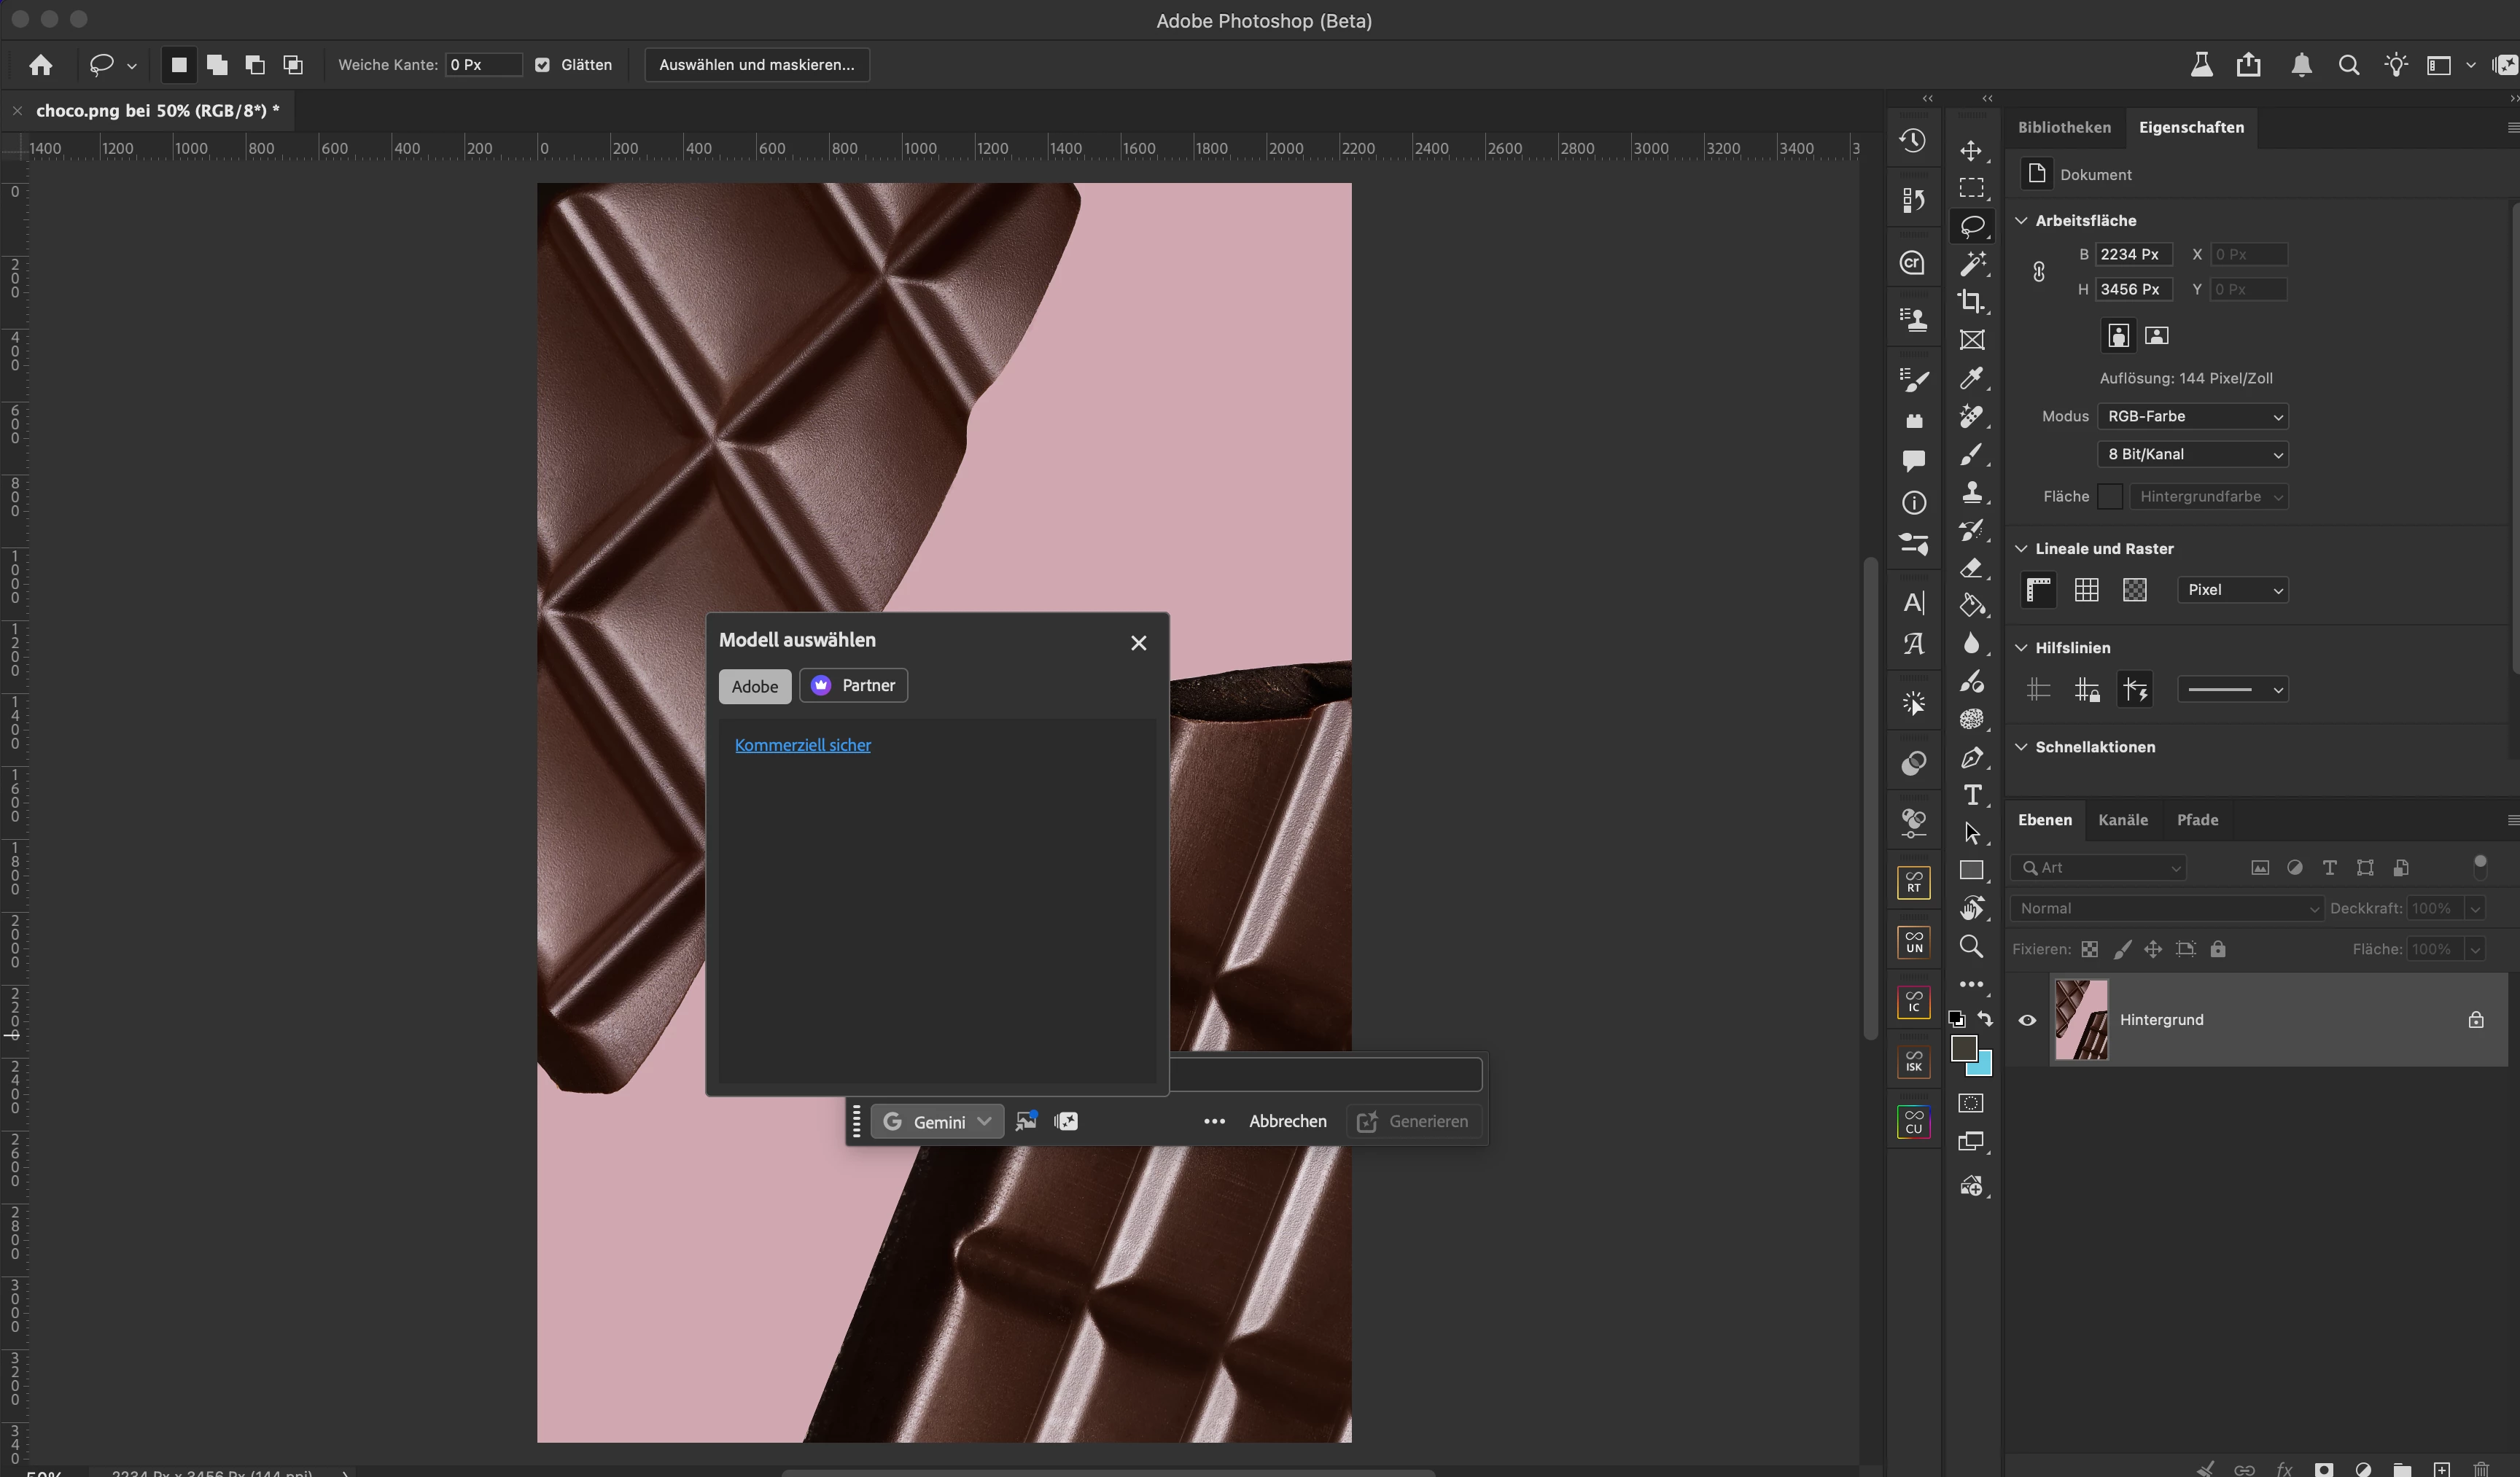Image resolution: width=2520 pixels, height=1477 pixels.
Task: Open the History panel icon
Action: coord(1913,141)
